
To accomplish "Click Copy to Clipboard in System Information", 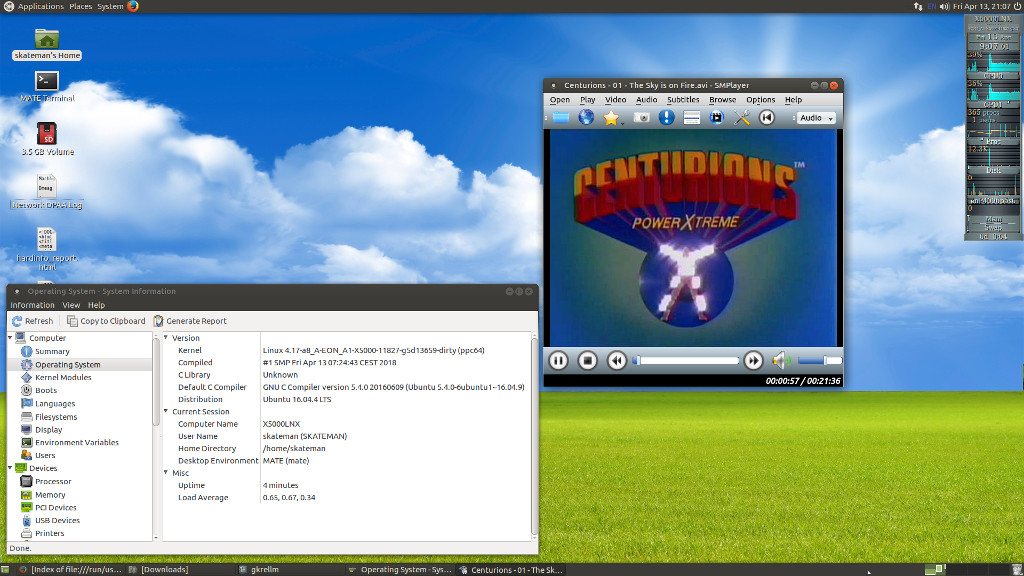I will (106, 321).
